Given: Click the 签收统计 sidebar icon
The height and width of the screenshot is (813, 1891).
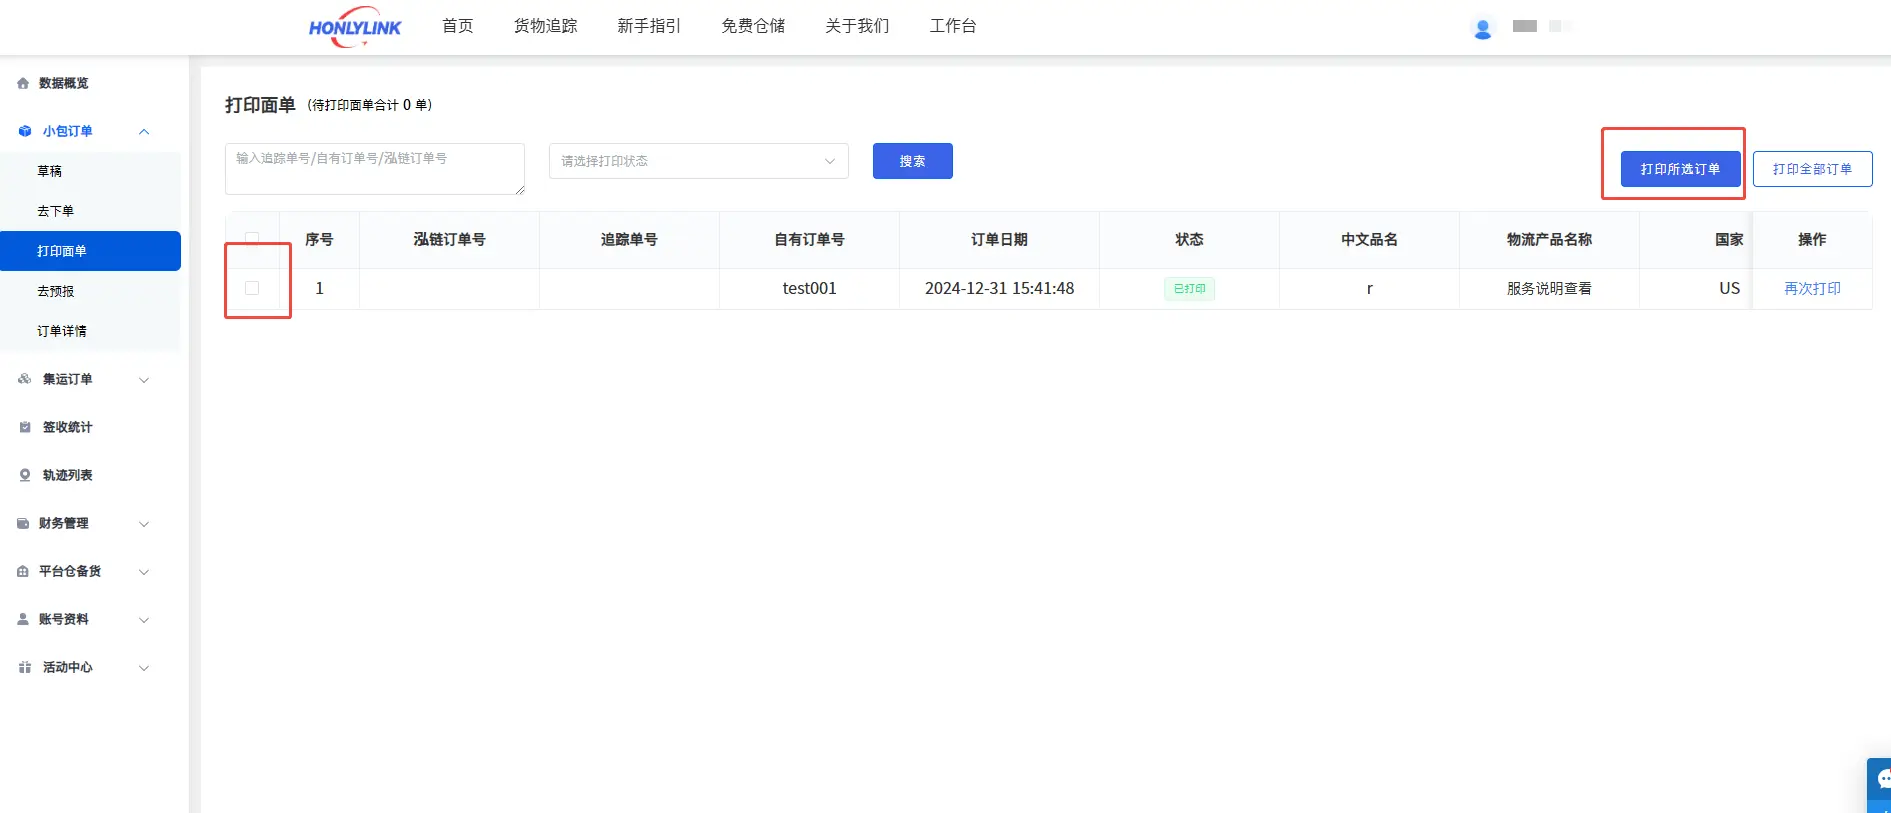Looking at the screenshot, I should [x=25, y=427].
